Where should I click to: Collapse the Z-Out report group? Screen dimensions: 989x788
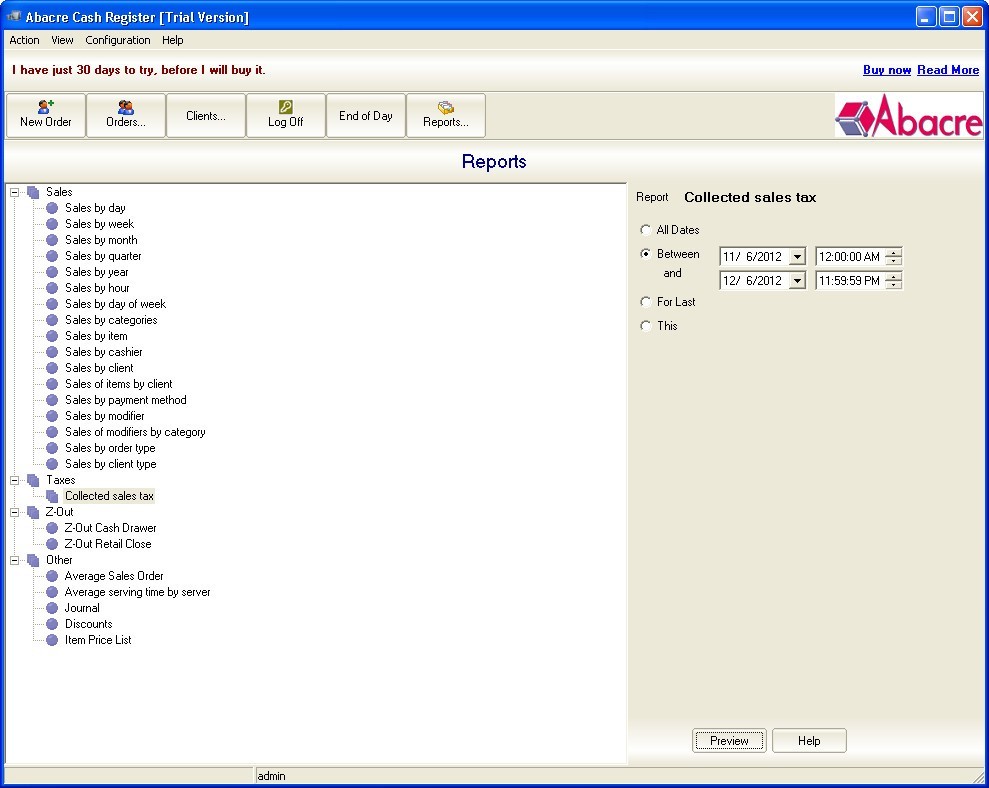point(13,511)
